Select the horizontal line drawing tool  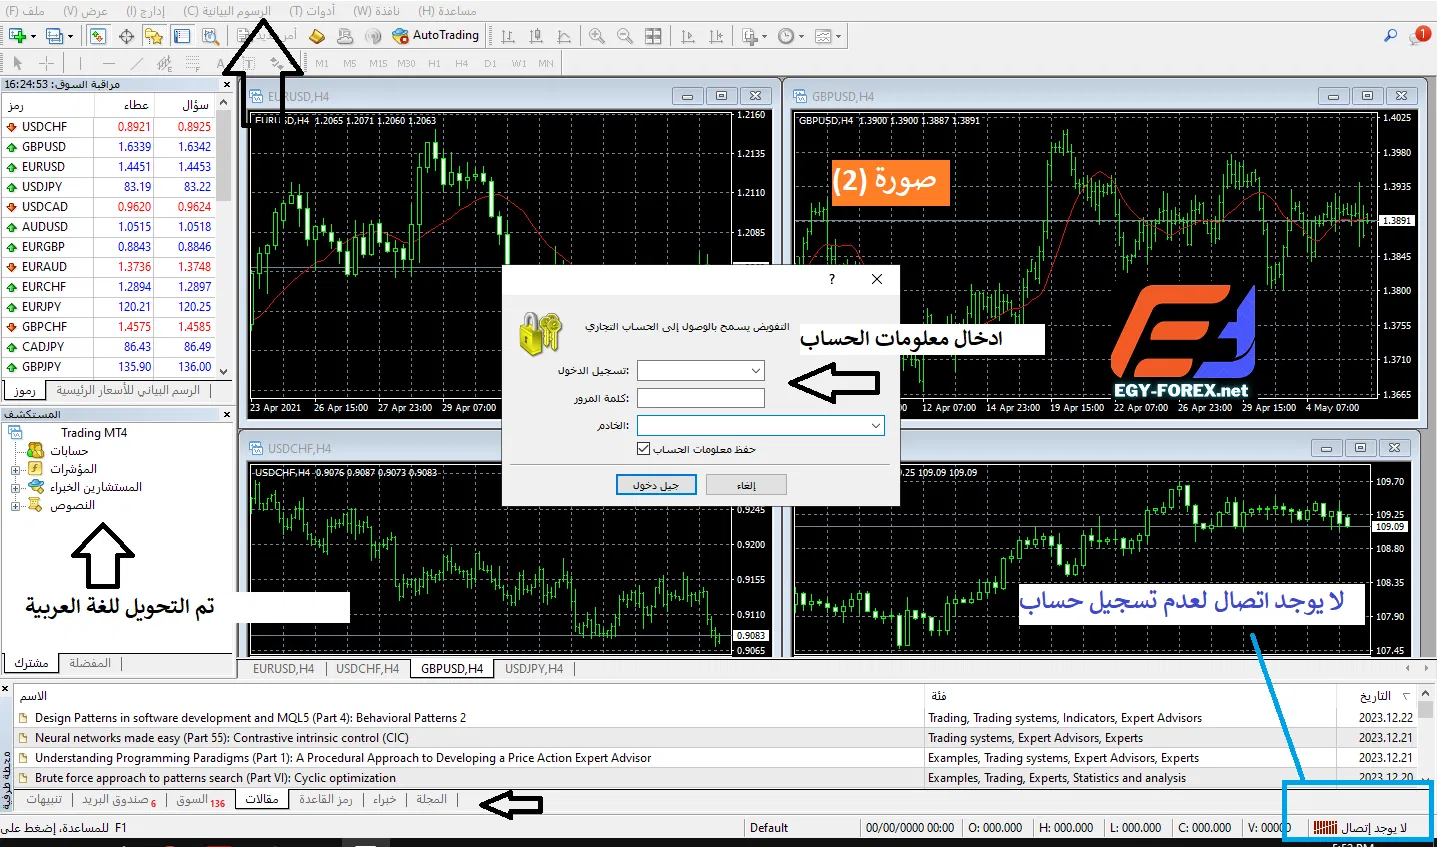point(109,63)
